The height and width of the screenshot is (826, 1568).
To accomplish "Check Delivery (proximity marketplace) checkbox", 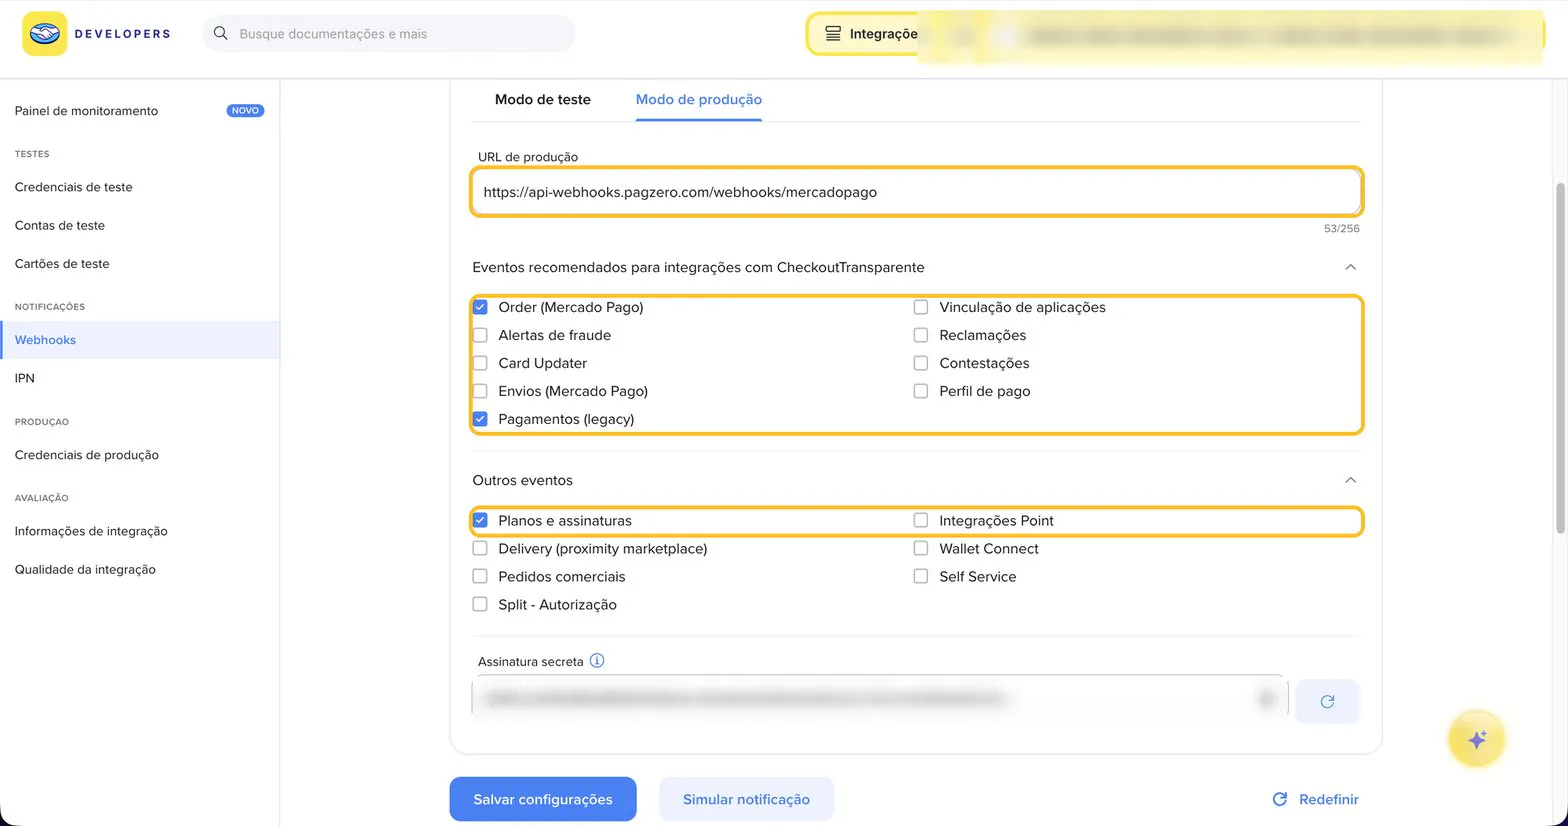I will coord(480,548).
